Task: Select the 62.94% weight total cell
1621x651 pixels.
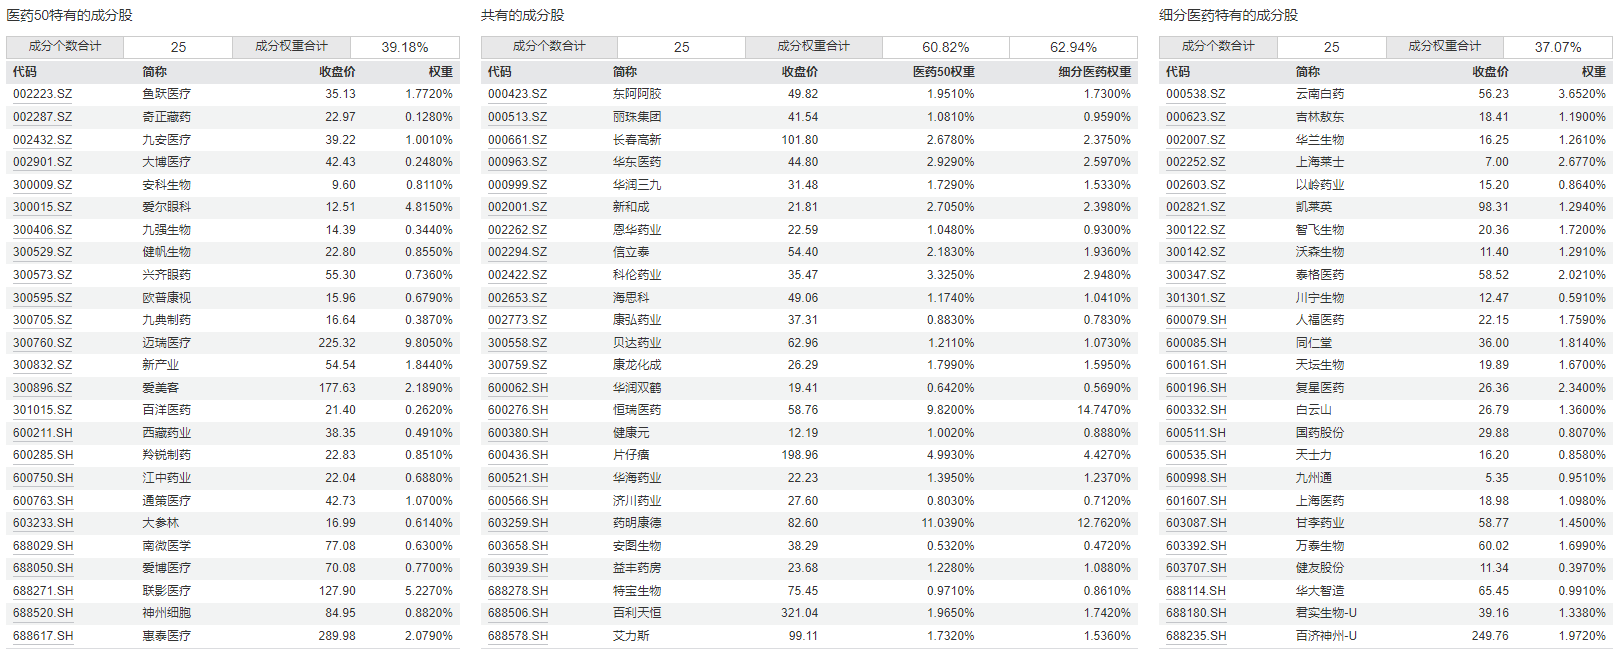Action: 1073,47
